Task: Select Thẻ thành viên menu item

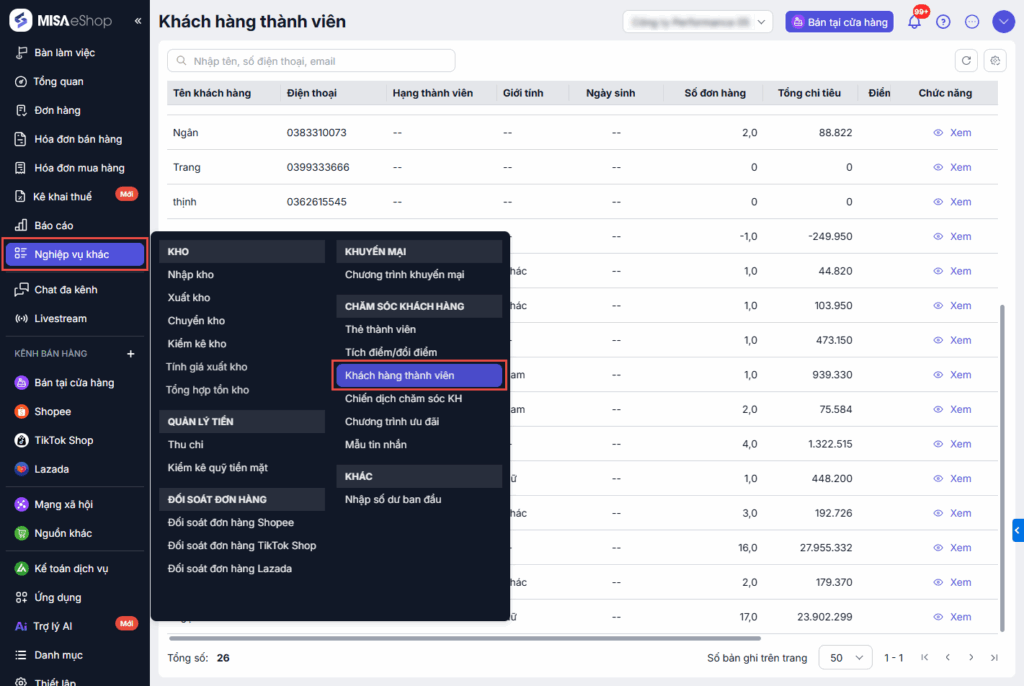Action: pyautogui.click(x=380, y=329)
